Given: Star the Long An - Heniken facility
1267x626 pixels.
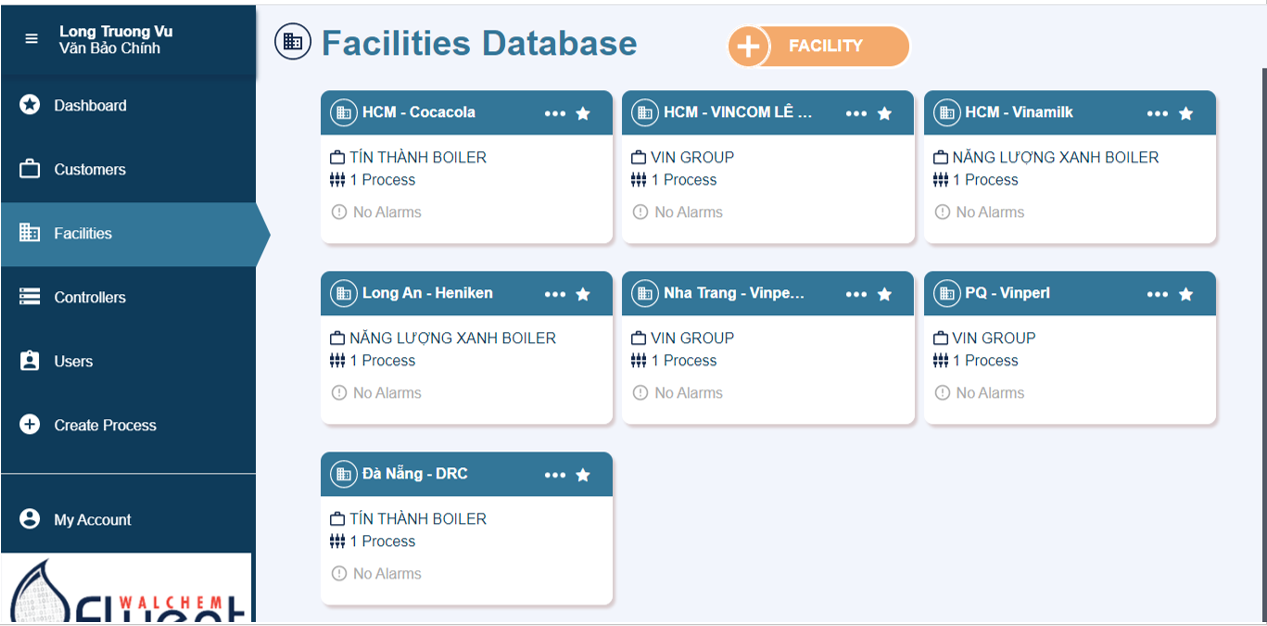Looking at the screenshot, I should pyautogui.click(x=583, y=294).
